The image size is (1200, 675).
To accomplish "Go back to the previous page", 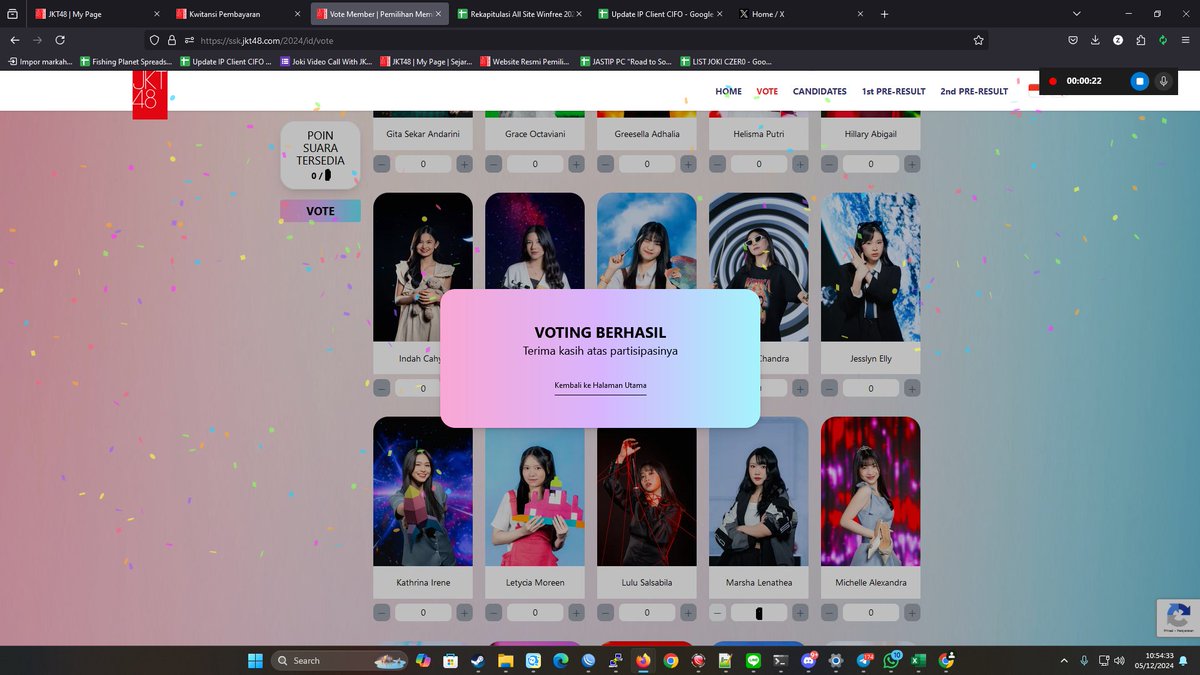I will [x=15, y=40].
